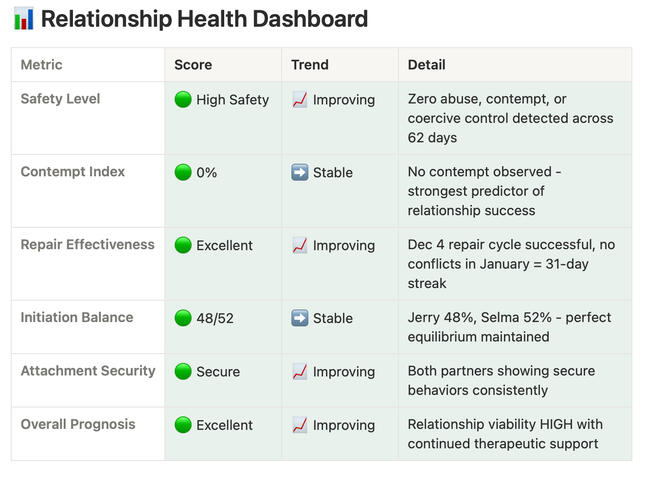Viewport: 645px width, 477px height.
Task: Click the Stable arrow icon in Contempt Index row
Action: pyautogui.click(x=300, y=172)
